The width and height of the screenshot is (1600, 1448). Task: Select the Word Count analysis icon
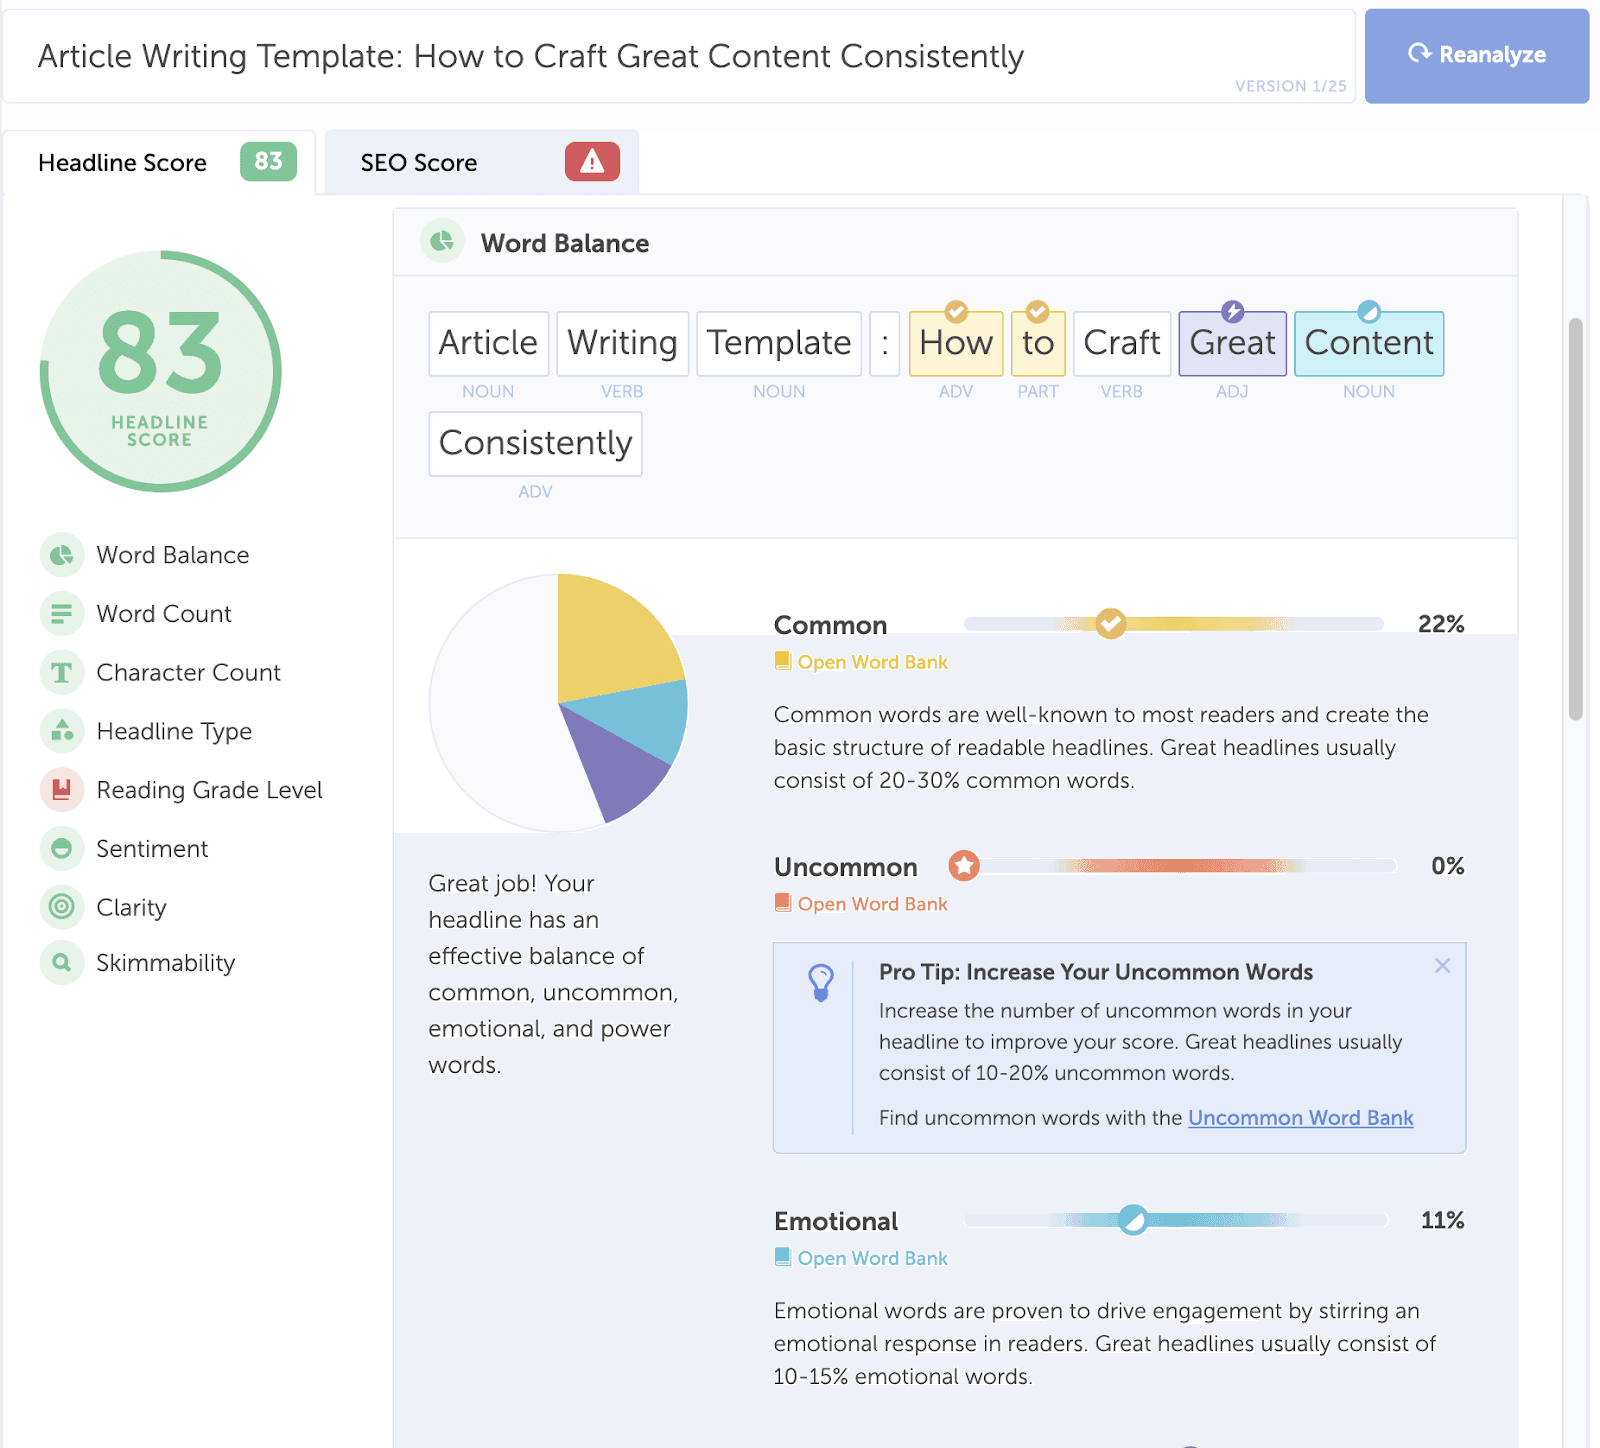[62, 613]
